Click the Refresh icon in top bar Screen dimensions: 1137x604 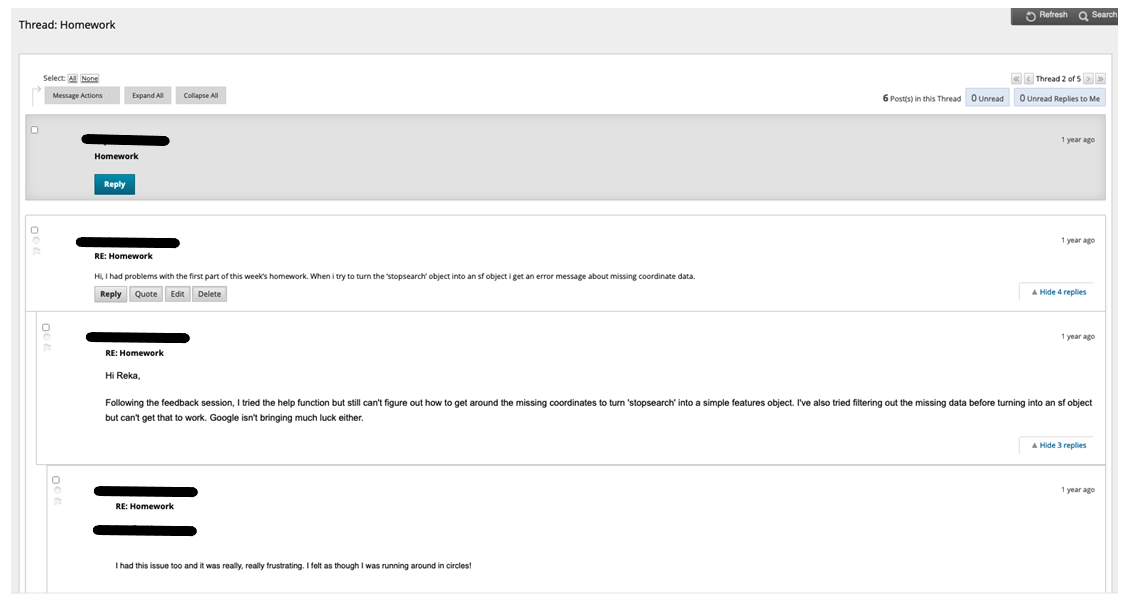pos(1030,16)
